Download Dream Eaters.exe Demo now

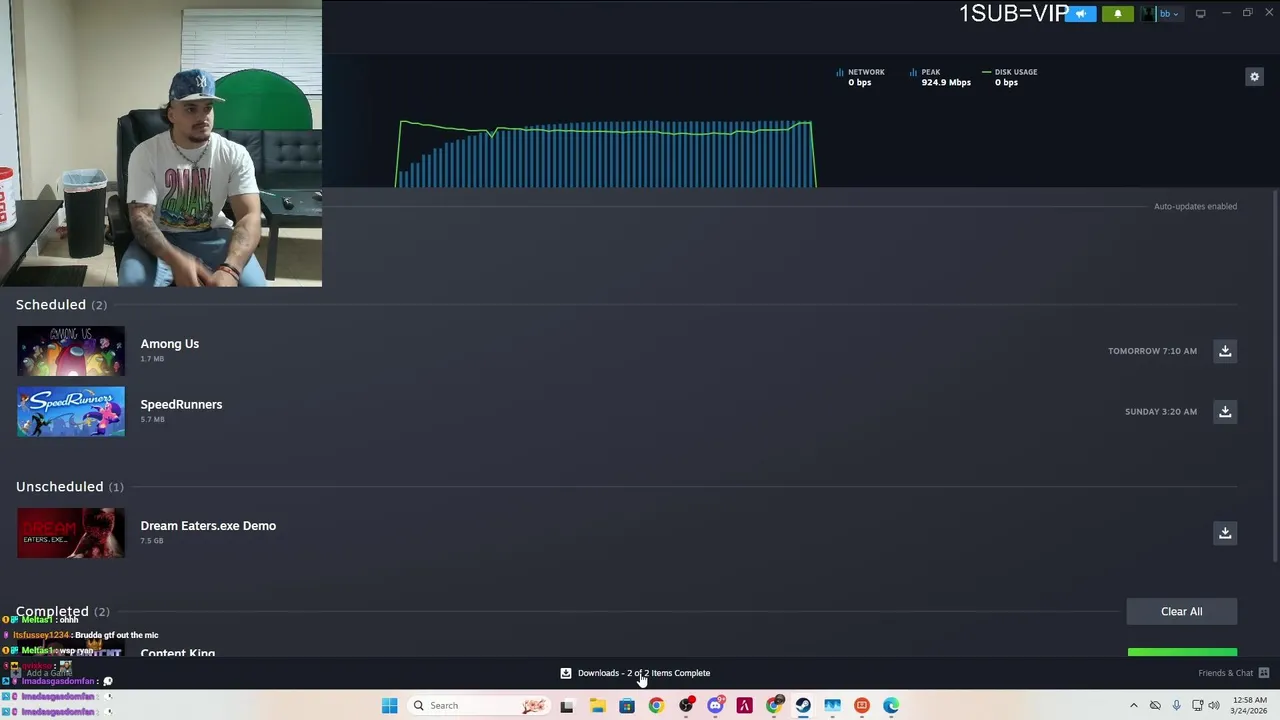[1225, 533]
